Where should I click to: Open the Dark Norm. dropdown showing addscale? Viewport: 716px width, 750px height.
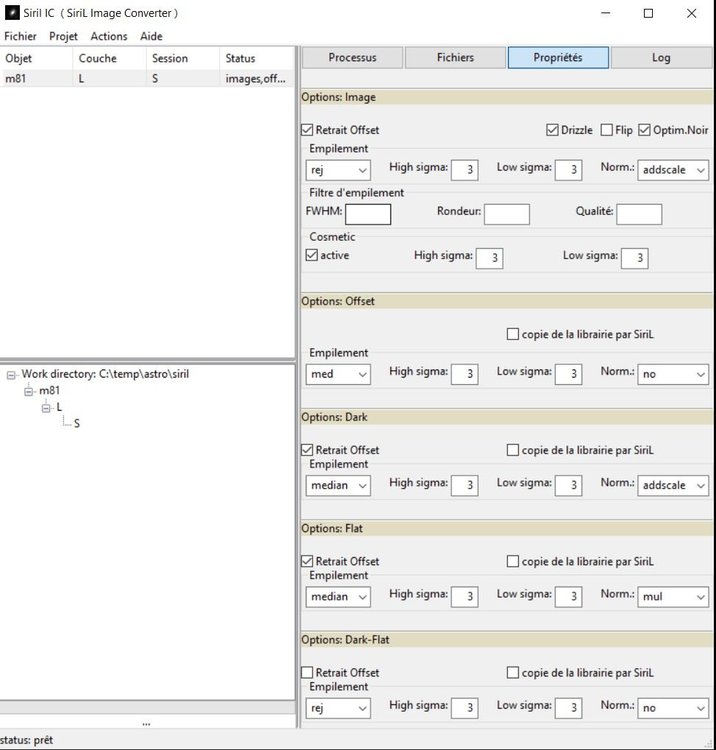pyautogui.click(x=673, y=485)
